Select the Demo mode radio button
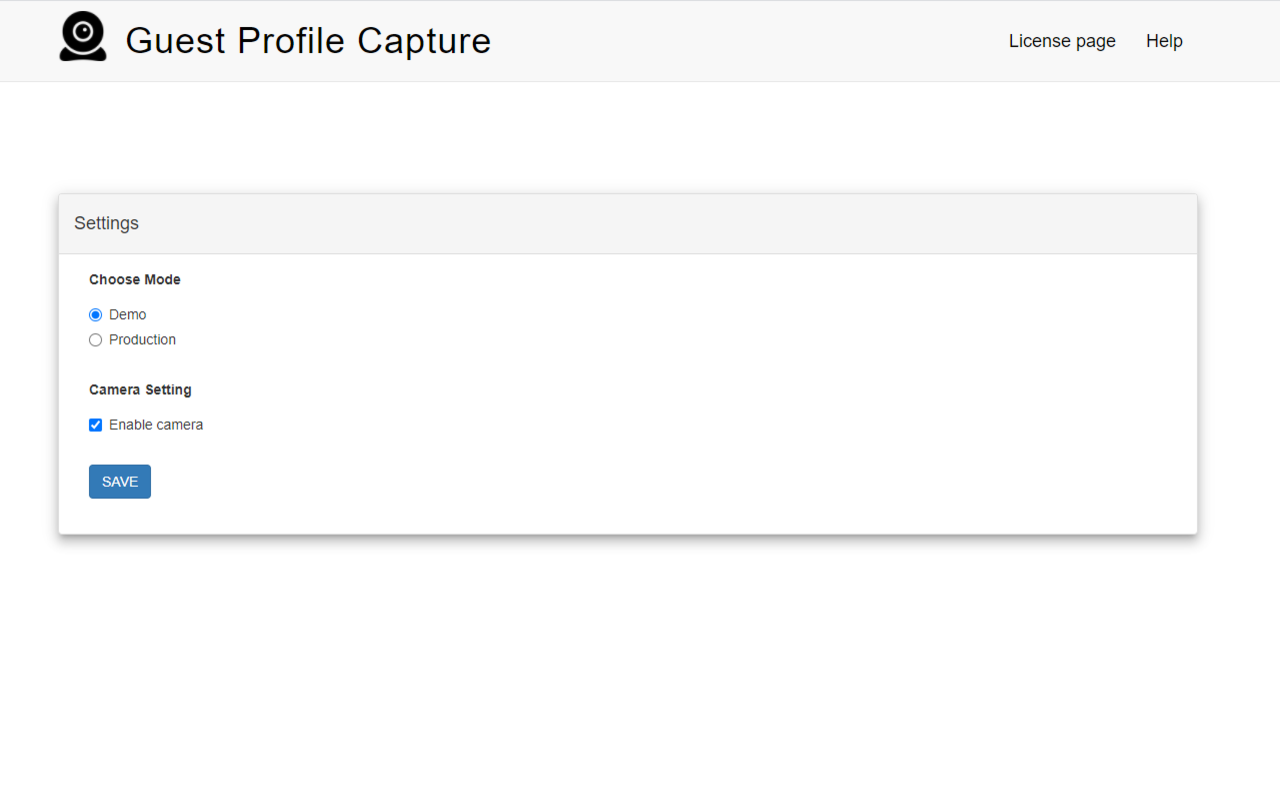 pyautogui.click(x=95, y=314)
